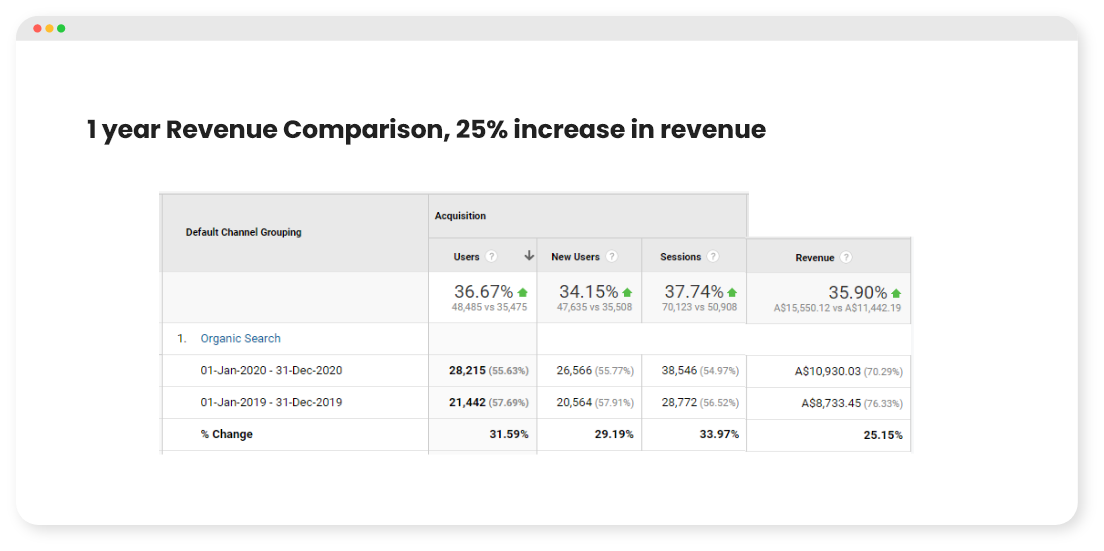Click the 33.97% sessions change value
The width and height of the screenshot is (1104, 551).
point(720,435)
